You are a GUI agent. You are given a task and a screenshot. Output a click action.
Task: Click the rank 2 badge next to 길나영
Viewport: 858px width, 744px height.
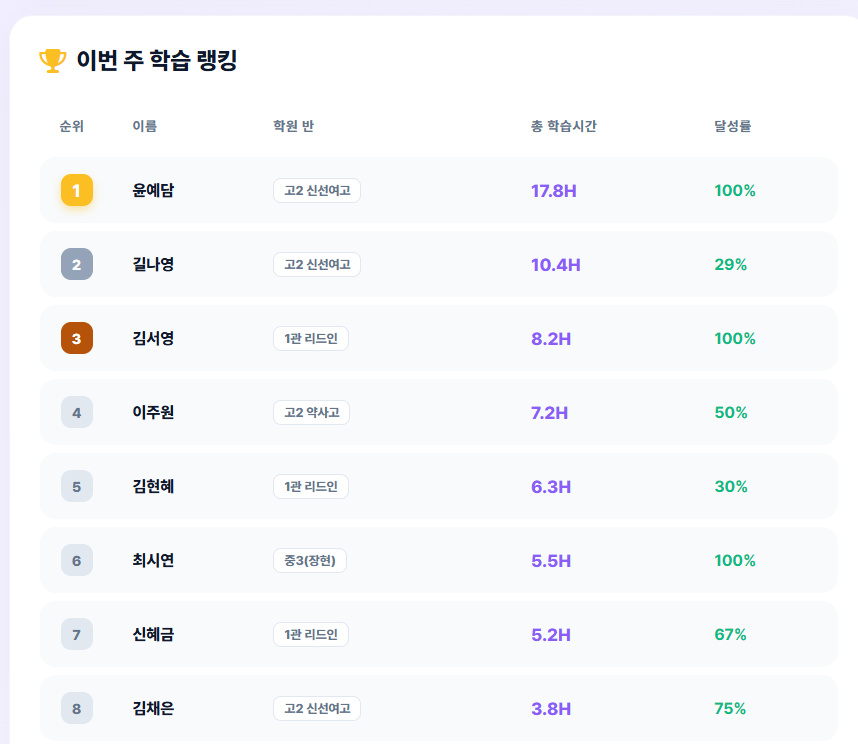pyautogui.click(x=76, y=264)
